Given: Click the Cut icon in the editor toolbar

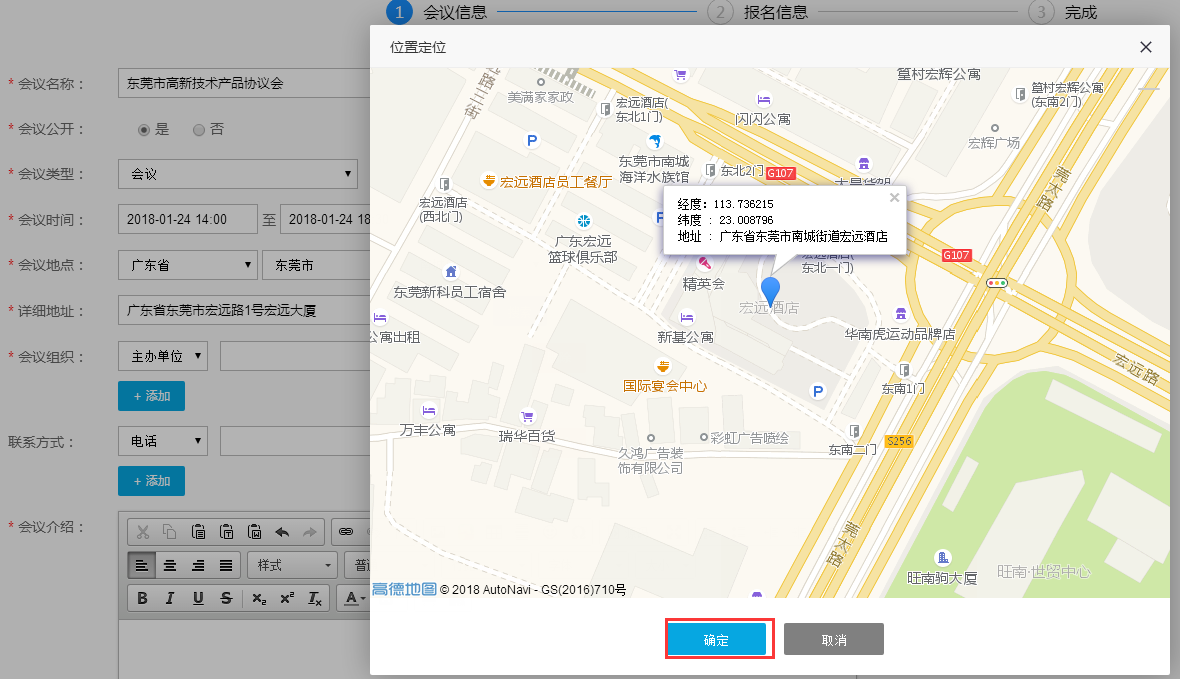Looking at the screenshot, I should pyautogui.click(x=142, y=532).
